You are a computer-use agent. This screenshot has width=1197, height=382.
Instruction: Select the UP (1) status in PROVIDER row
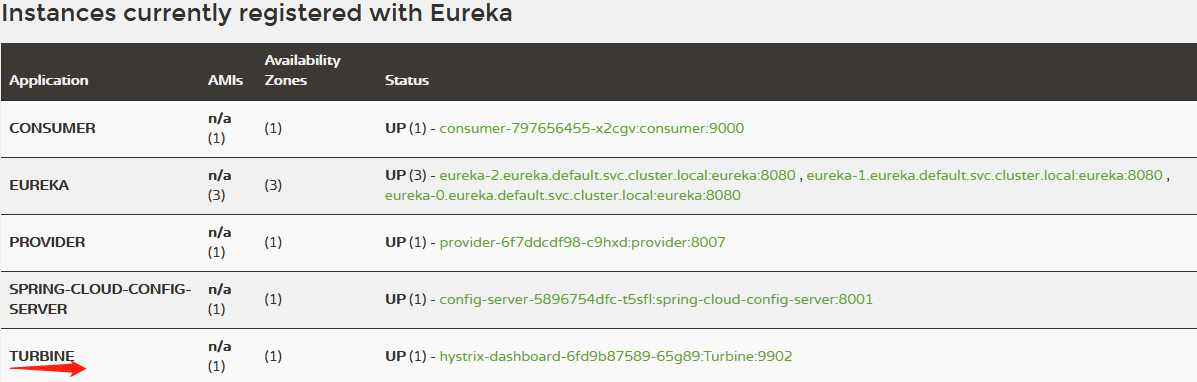coord(405,242)
